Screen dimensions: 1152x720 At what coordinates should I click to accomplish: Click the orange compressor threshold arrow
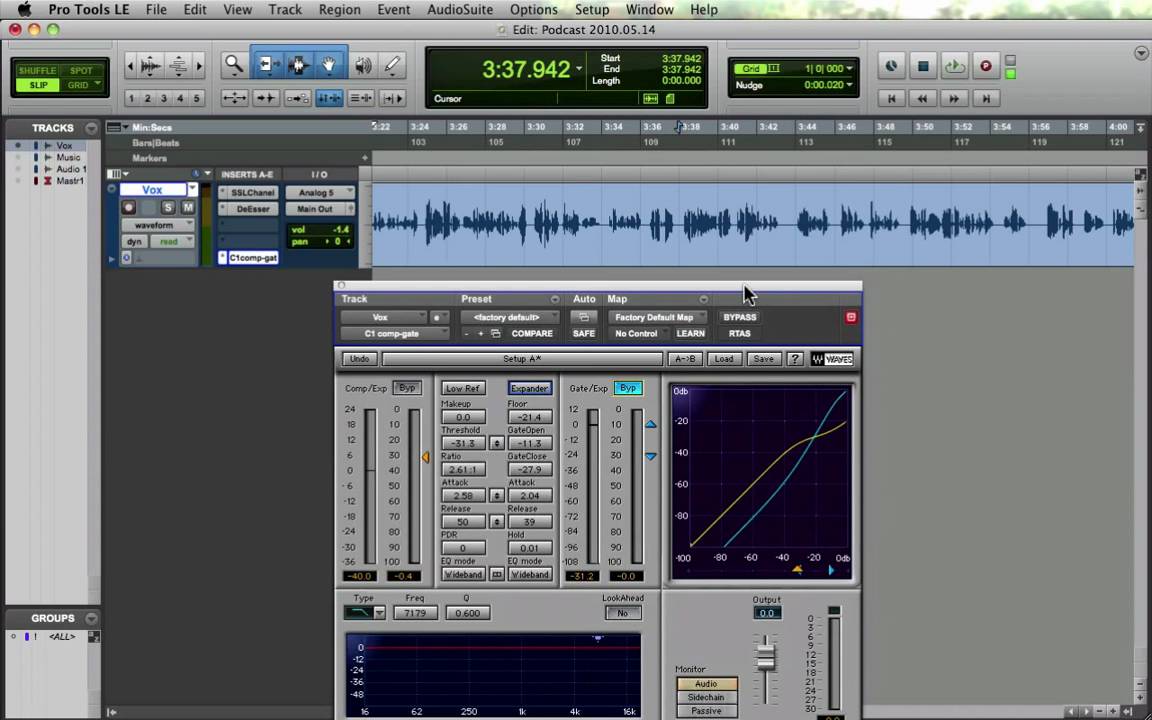click(x=425, y=457)
